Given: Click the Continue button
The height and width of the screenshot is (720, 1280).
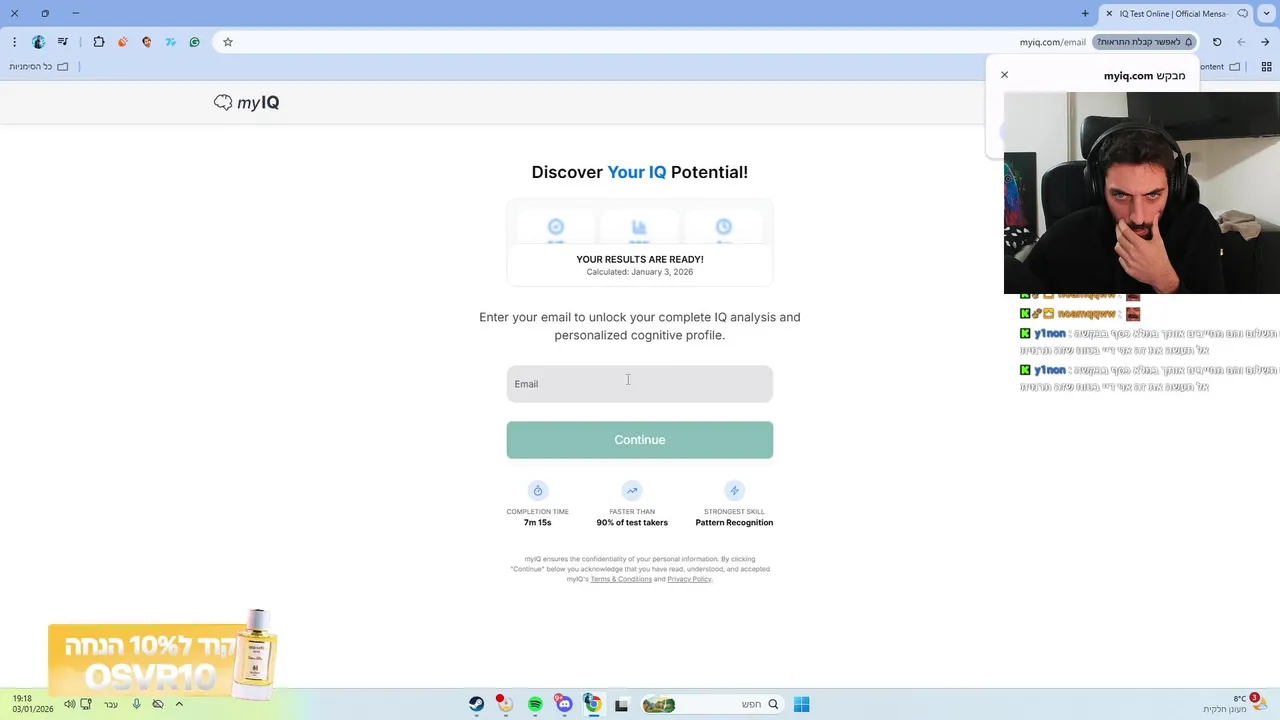Looking at the screenshot, I should (x=640, y=440).
